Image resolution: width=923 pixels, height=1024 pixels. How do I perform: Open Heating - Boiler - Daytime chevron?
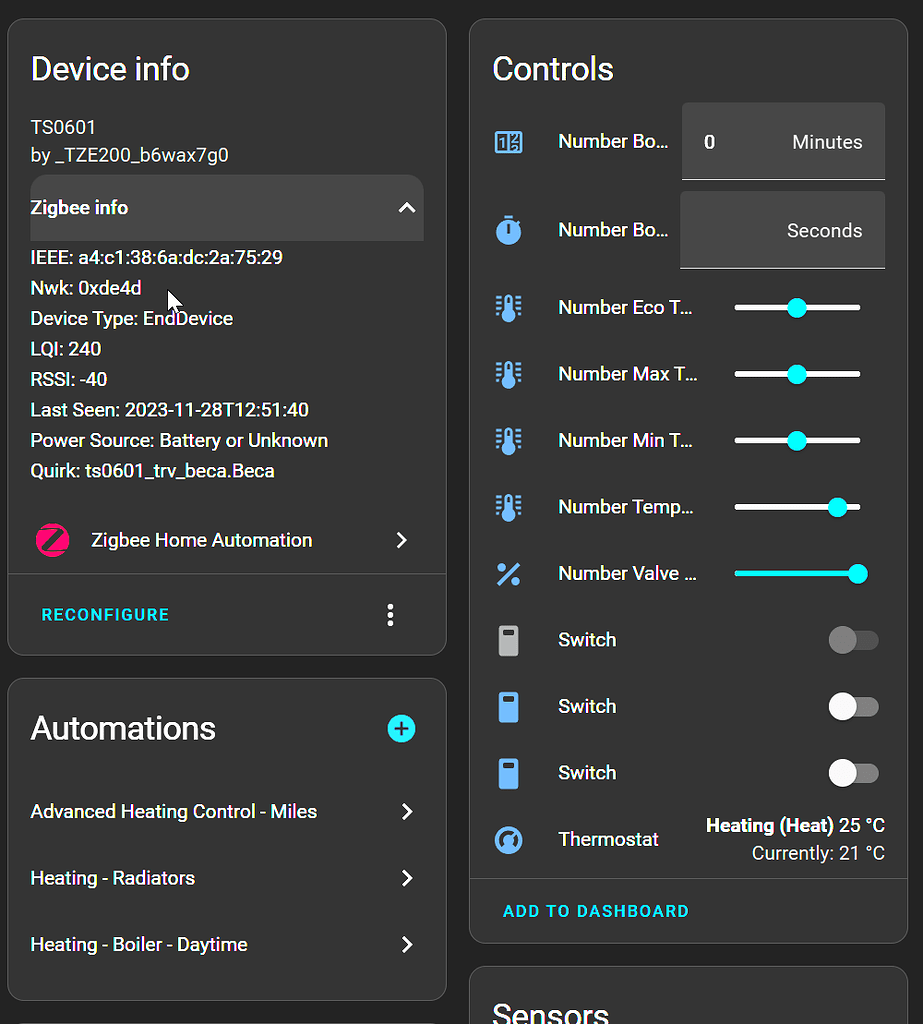tap(407, 944)
